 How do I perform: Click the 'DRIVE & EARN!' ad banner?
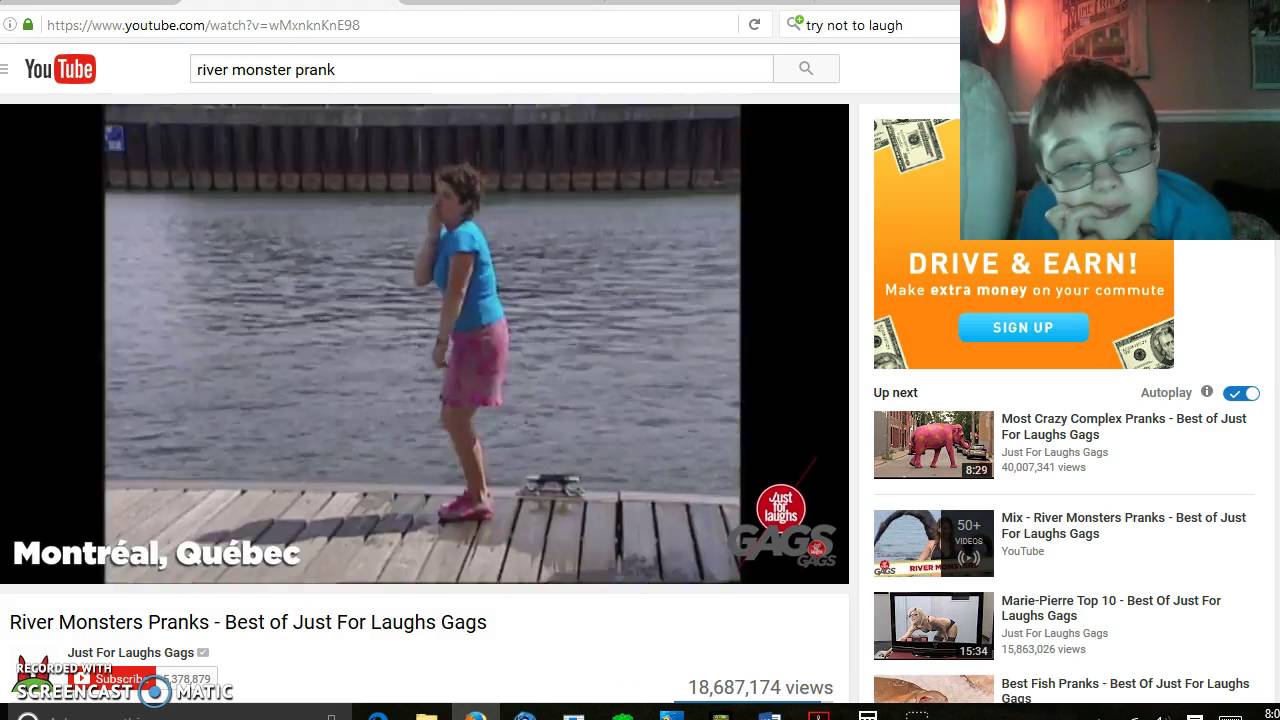[1023, 265]
